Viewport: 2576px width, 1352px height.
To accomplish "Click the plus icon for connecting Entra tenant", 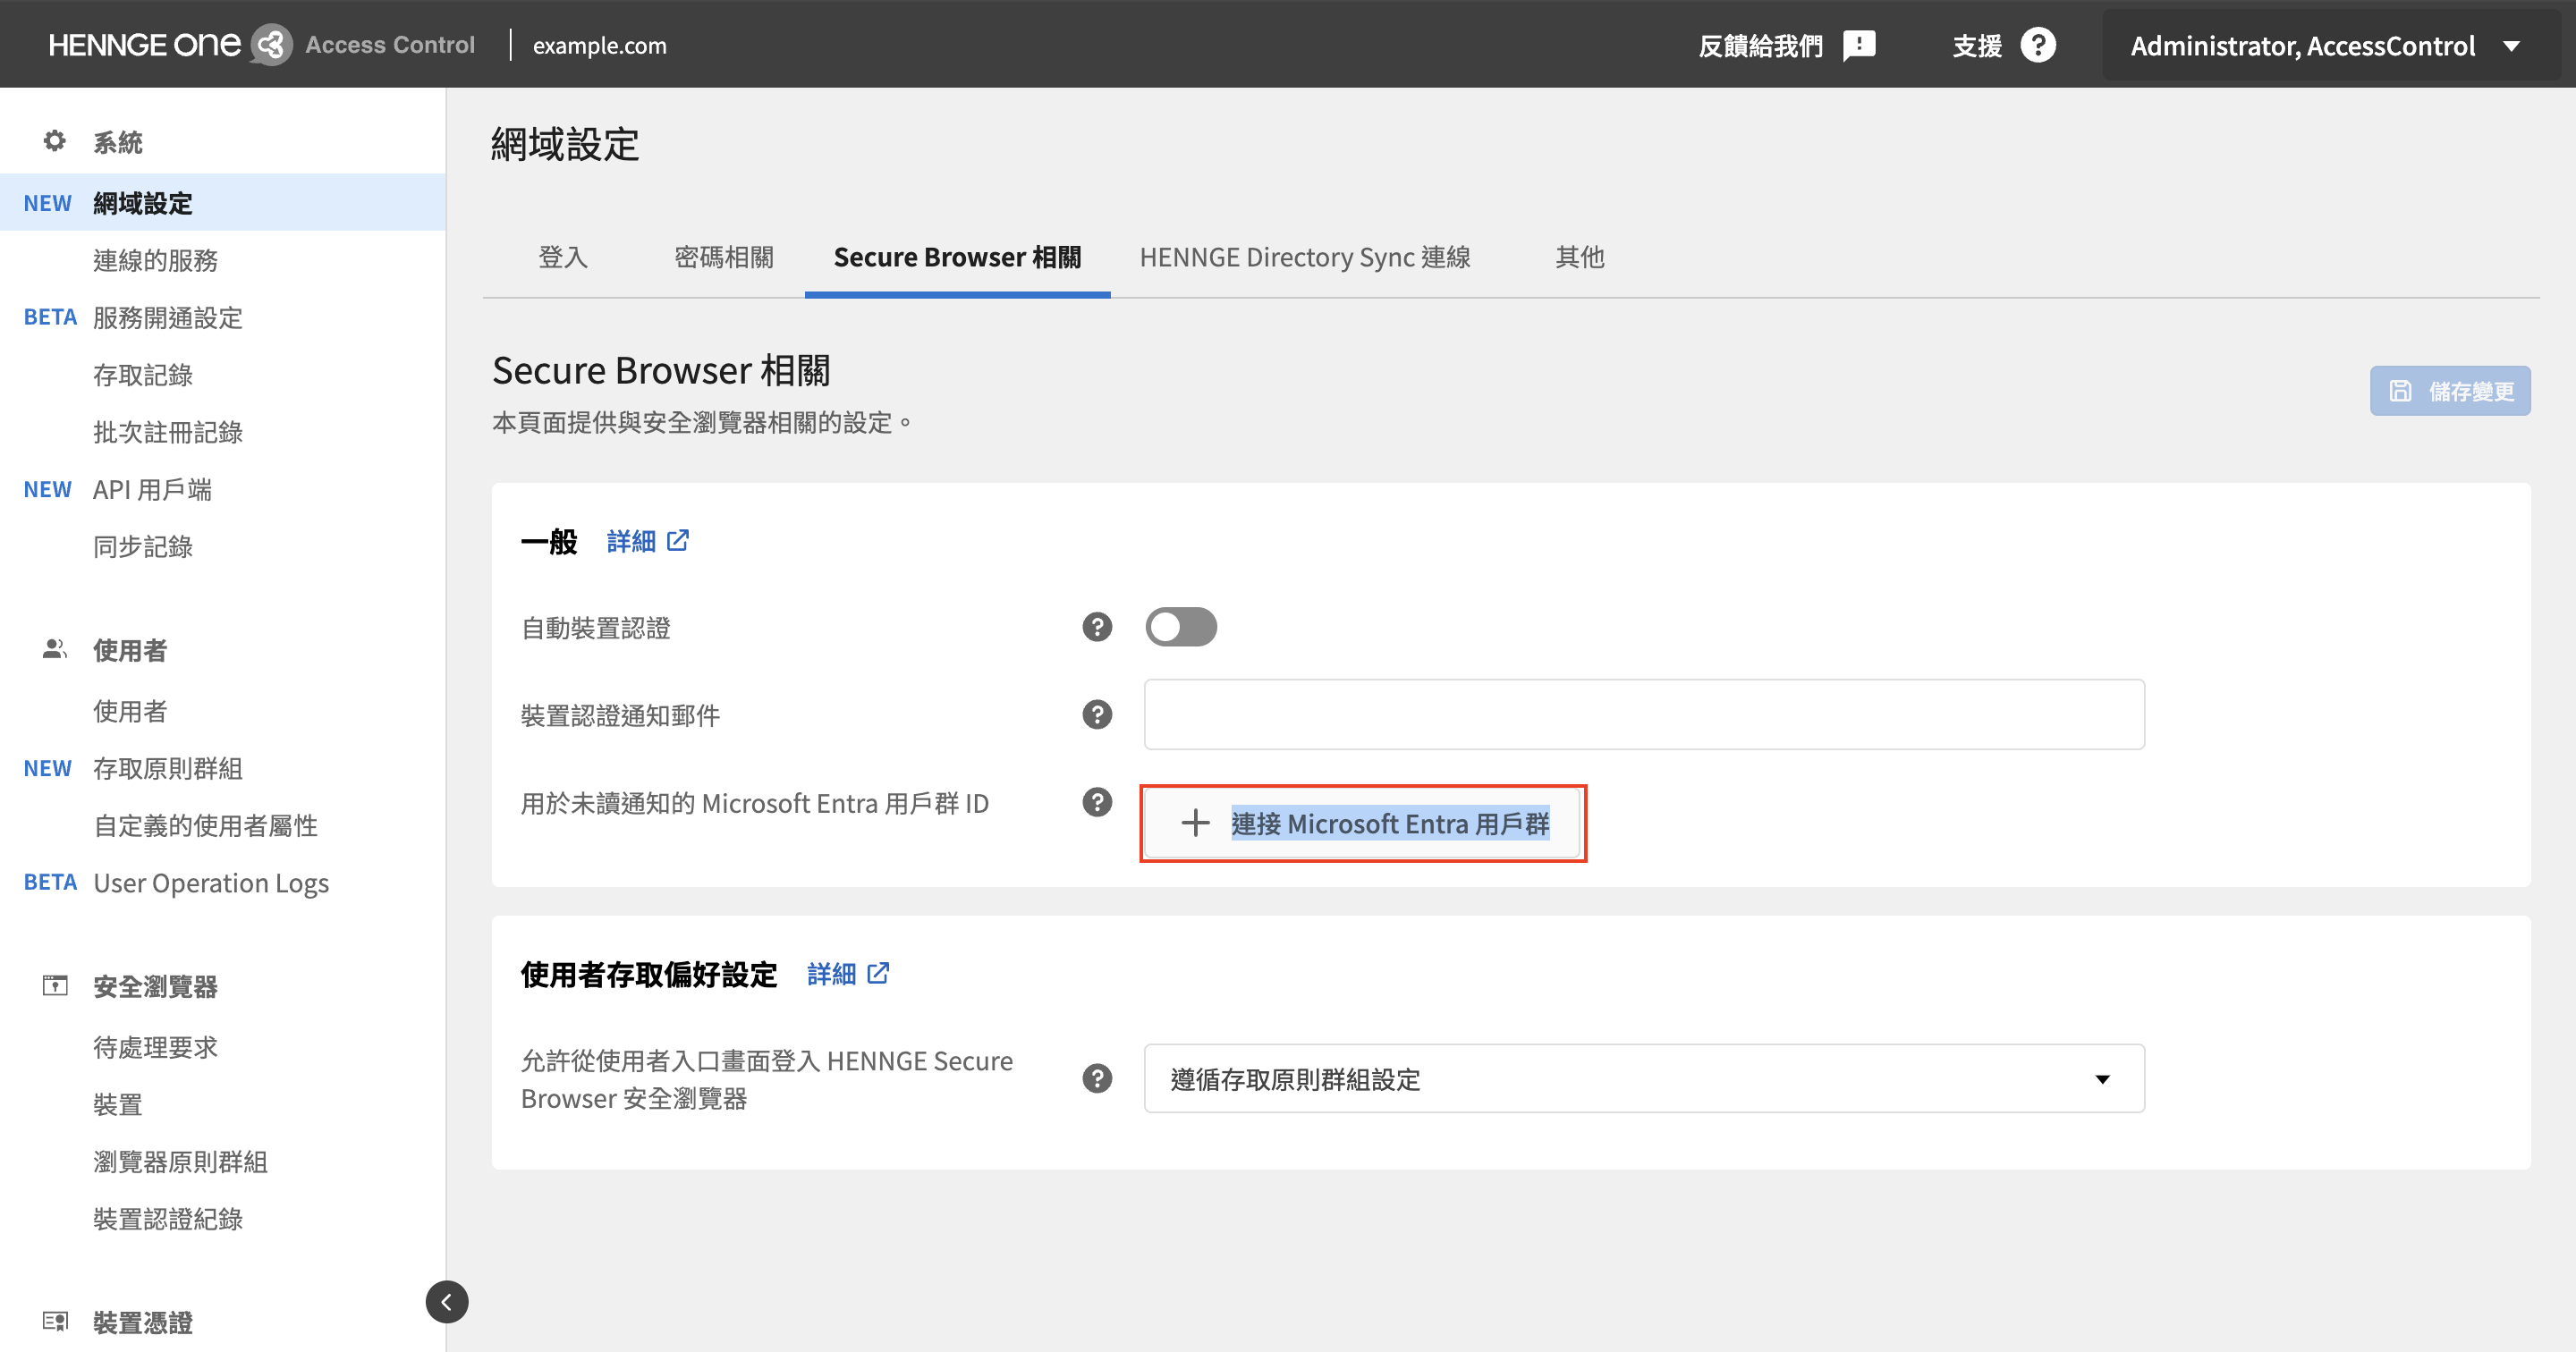I will point(1195,823).
